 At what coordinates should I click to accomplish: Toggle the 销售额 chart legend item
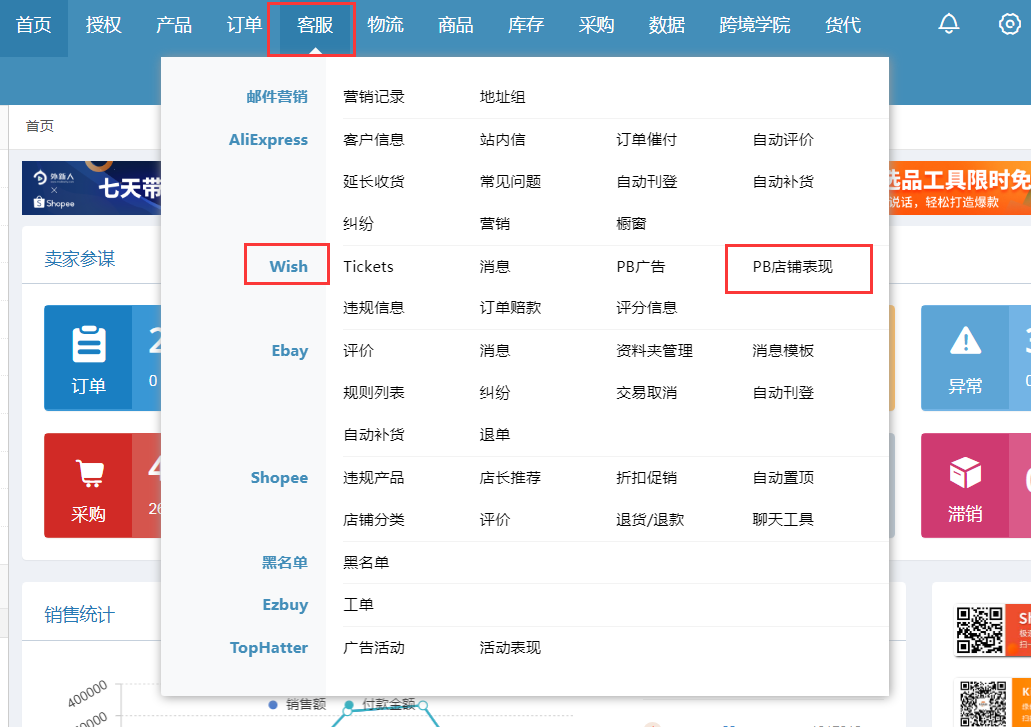(298, 704)
